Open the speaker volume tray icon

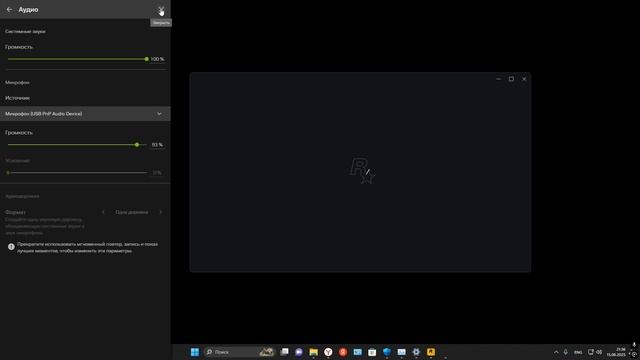pyautogui.click(x=599, y=352)
